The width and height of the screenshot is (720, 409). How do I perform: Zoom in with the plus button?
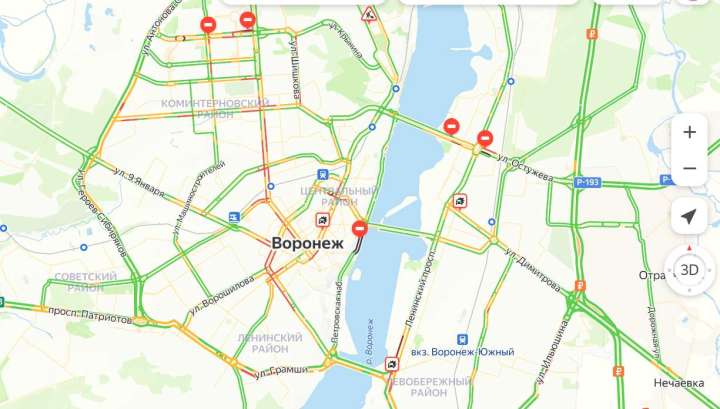[x=689, y=132]
